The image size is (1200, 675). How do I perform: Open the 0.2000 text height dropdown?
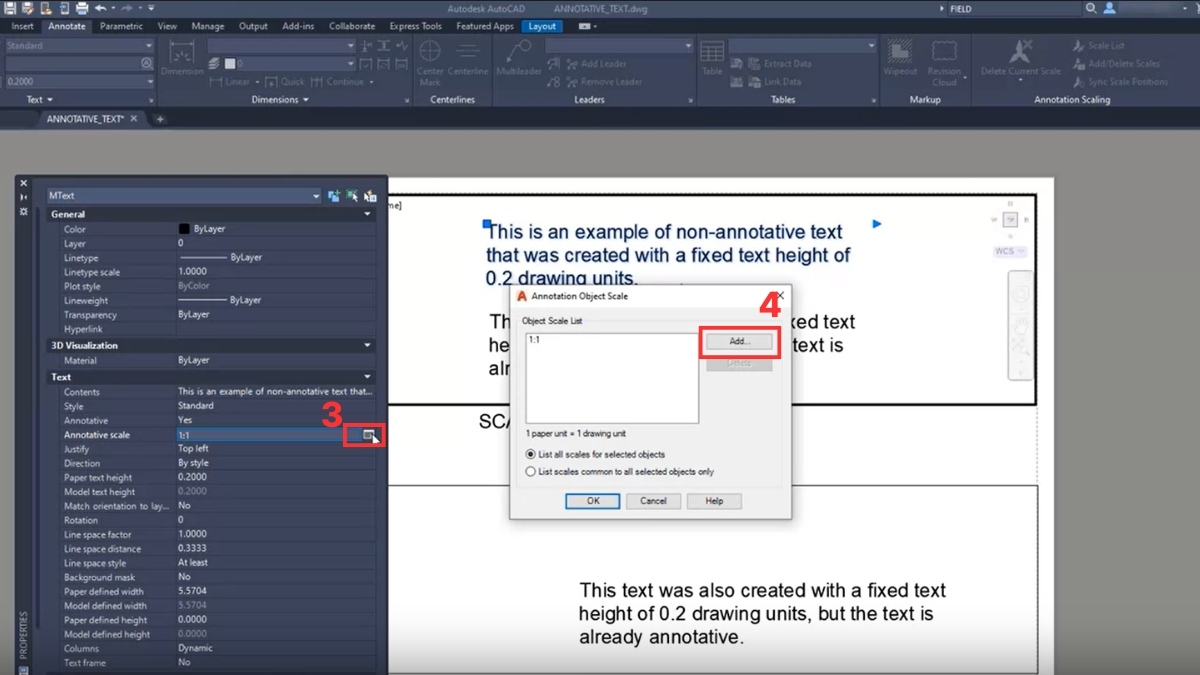(x=149, y=82)
